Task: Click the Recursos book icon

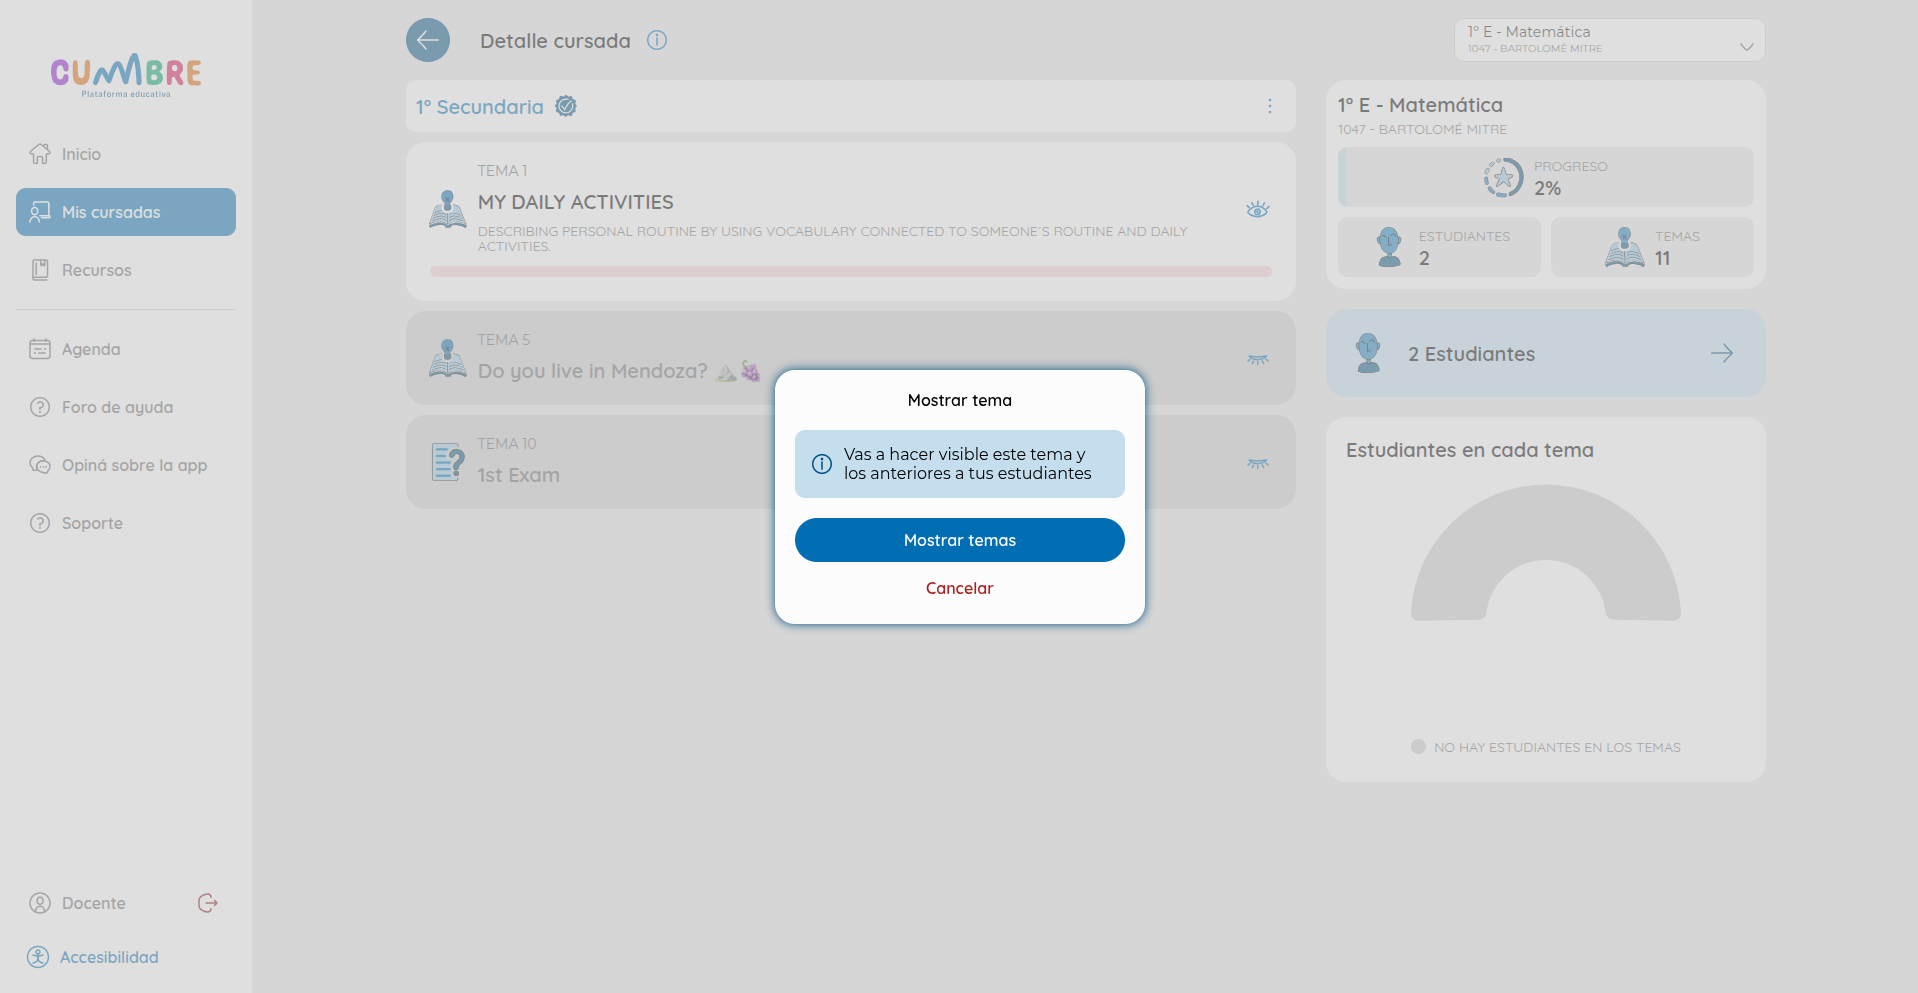Action: (40, 270)
